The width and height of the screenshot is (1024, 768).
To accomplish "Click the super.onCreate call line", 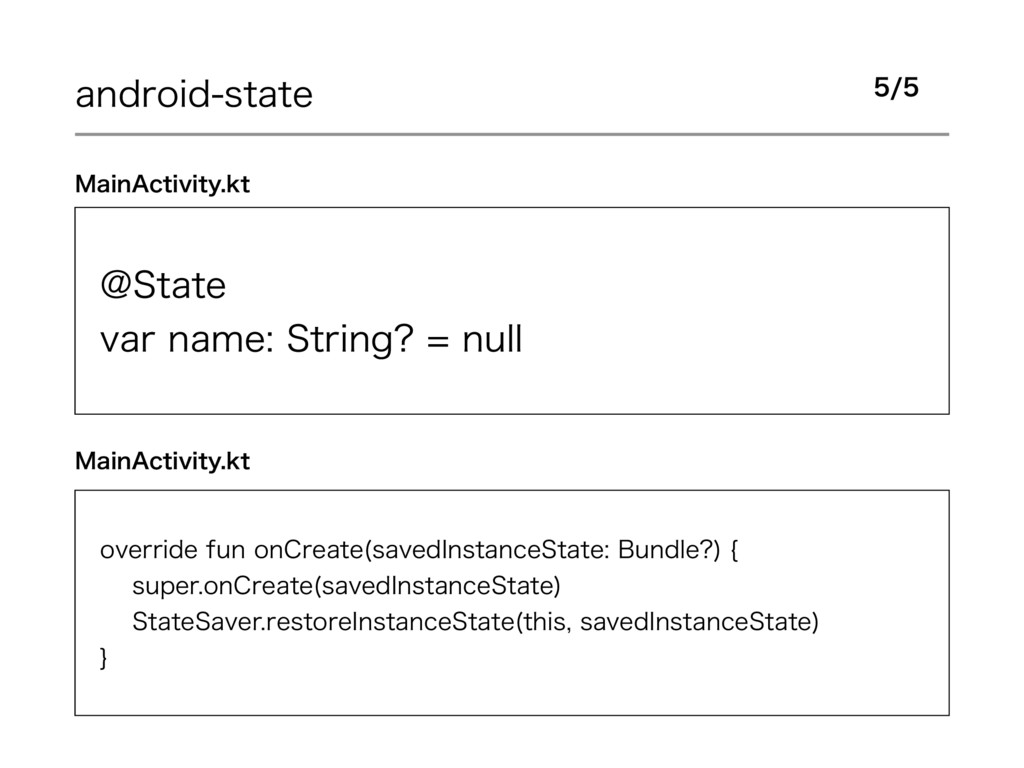I will (346, 586).
